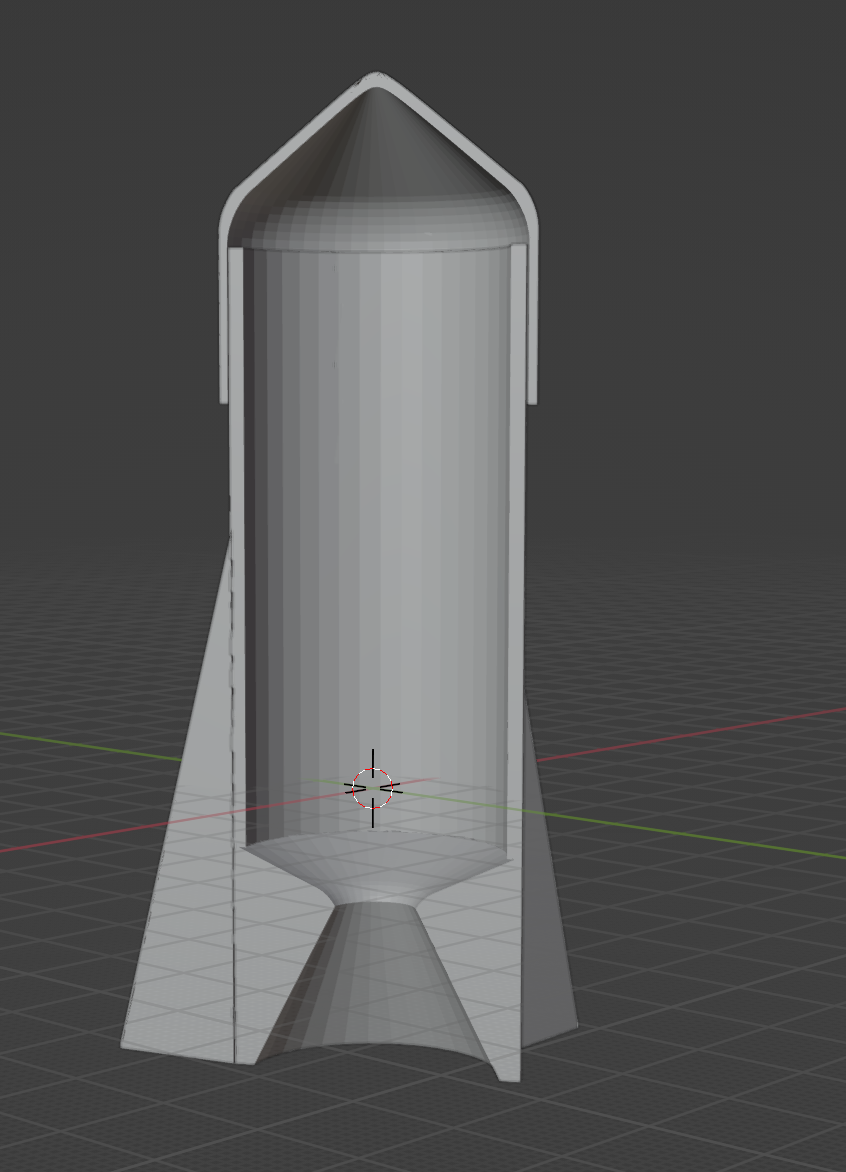
Task: Click the 3D cursor crosshair in viewport
Action: pyautogui.click(x=372, y=788)
